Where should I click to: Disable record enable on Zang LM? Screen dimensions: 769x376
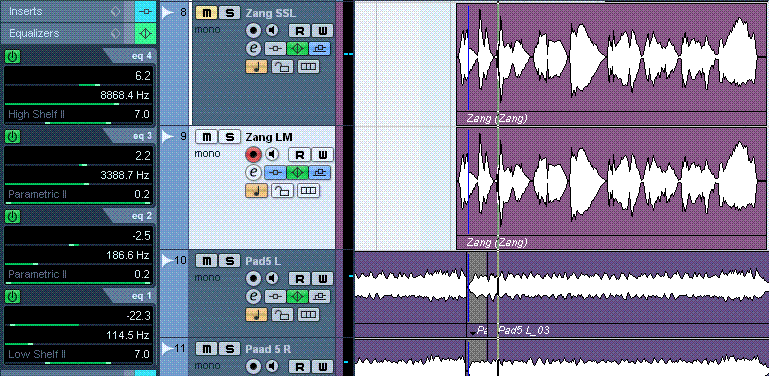coord(253,155)
